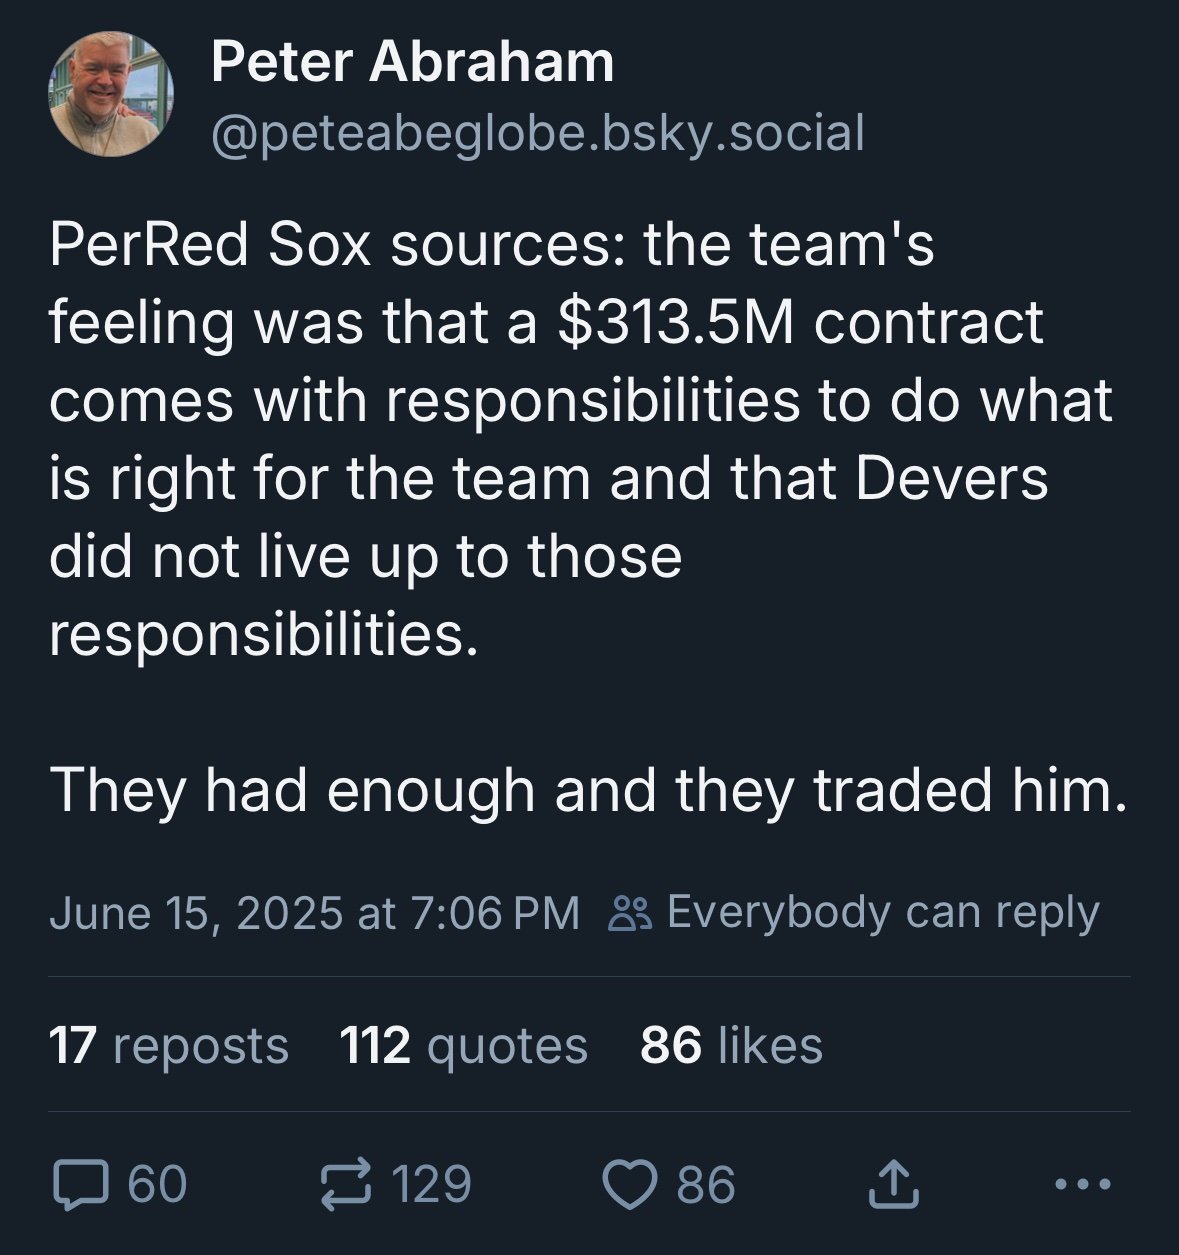The width and height of the screenshot is (1179, 1255).
Task: Open the @peteabeglobe.bsky.social handle link
Action: (537, 133)
